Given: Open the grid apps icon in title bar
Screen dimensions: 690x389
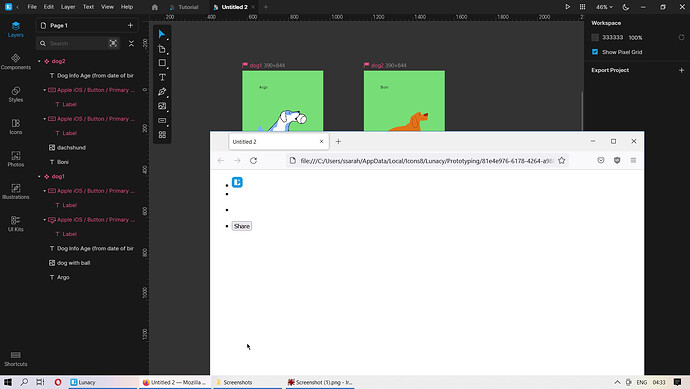Looking at the screenshot, I should click(582, 7).
